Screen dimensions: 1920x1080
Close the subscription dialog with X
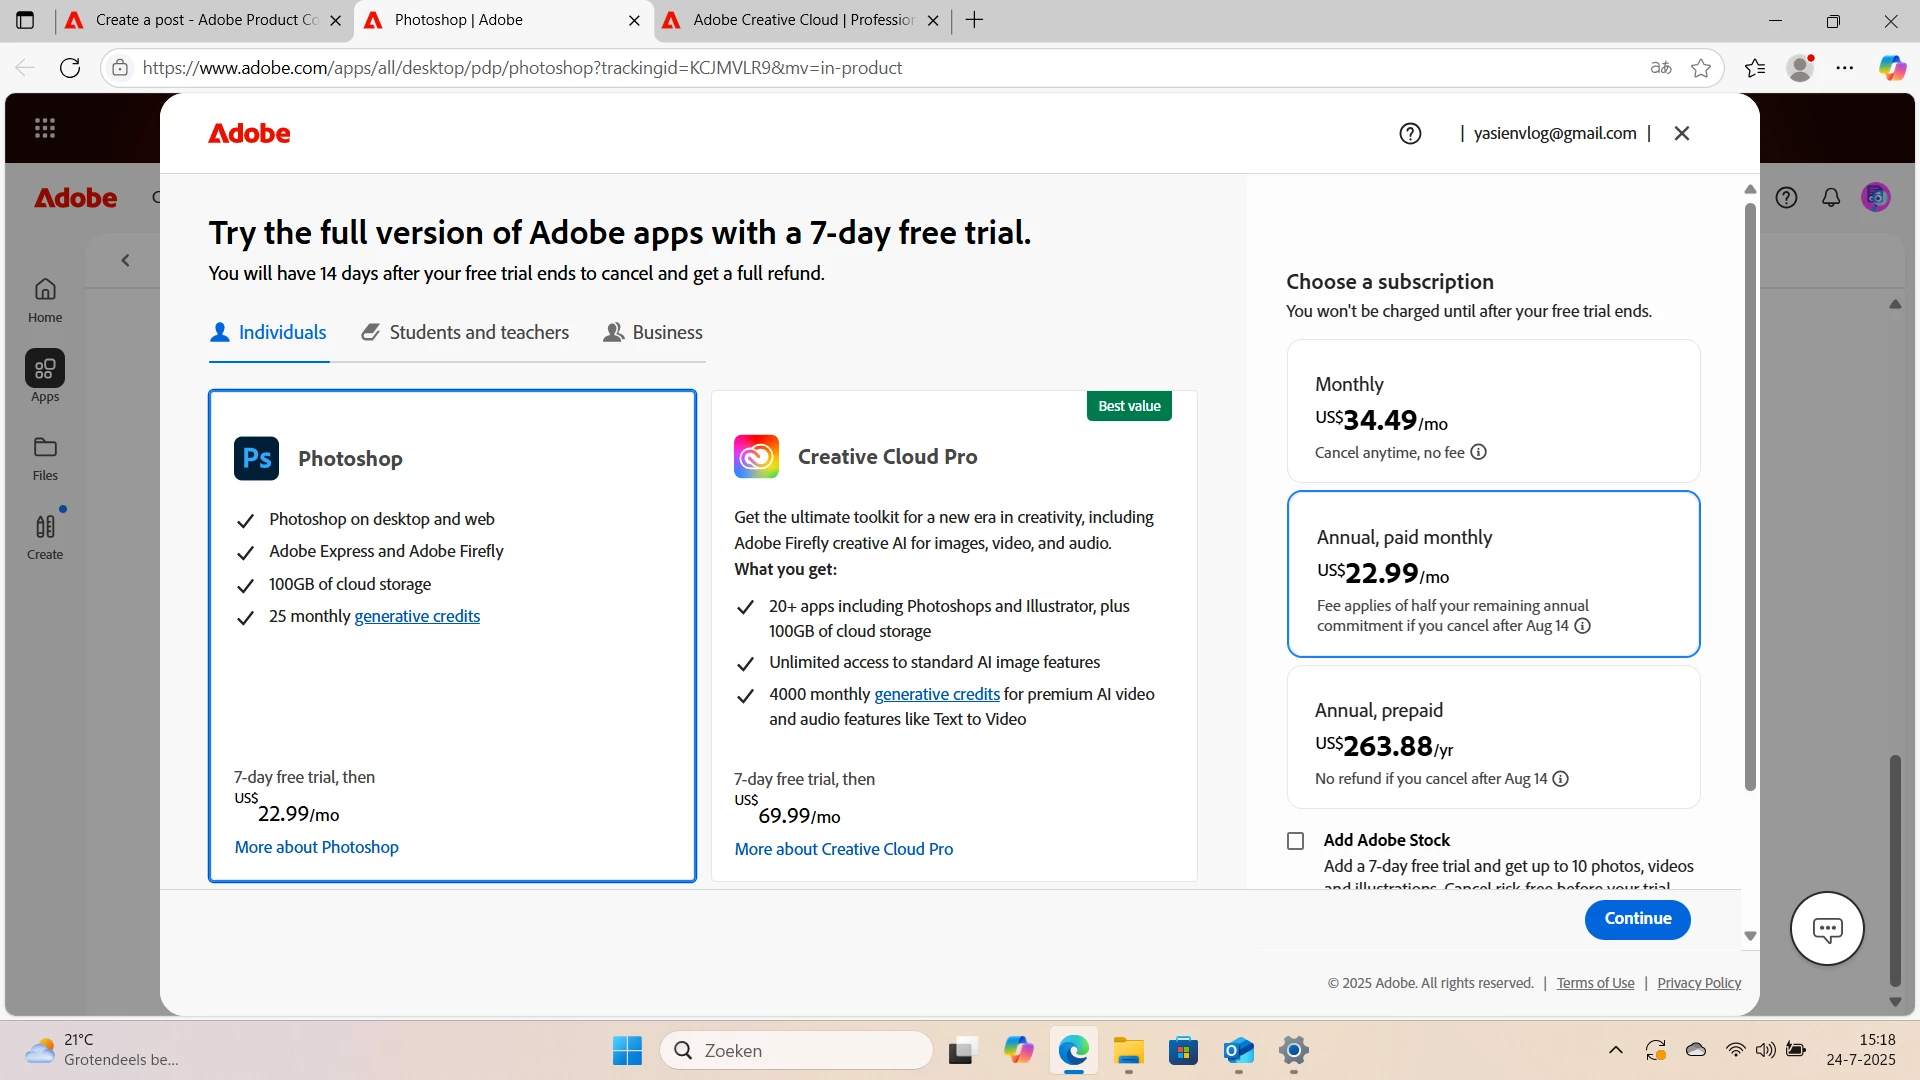(1682, 134)
